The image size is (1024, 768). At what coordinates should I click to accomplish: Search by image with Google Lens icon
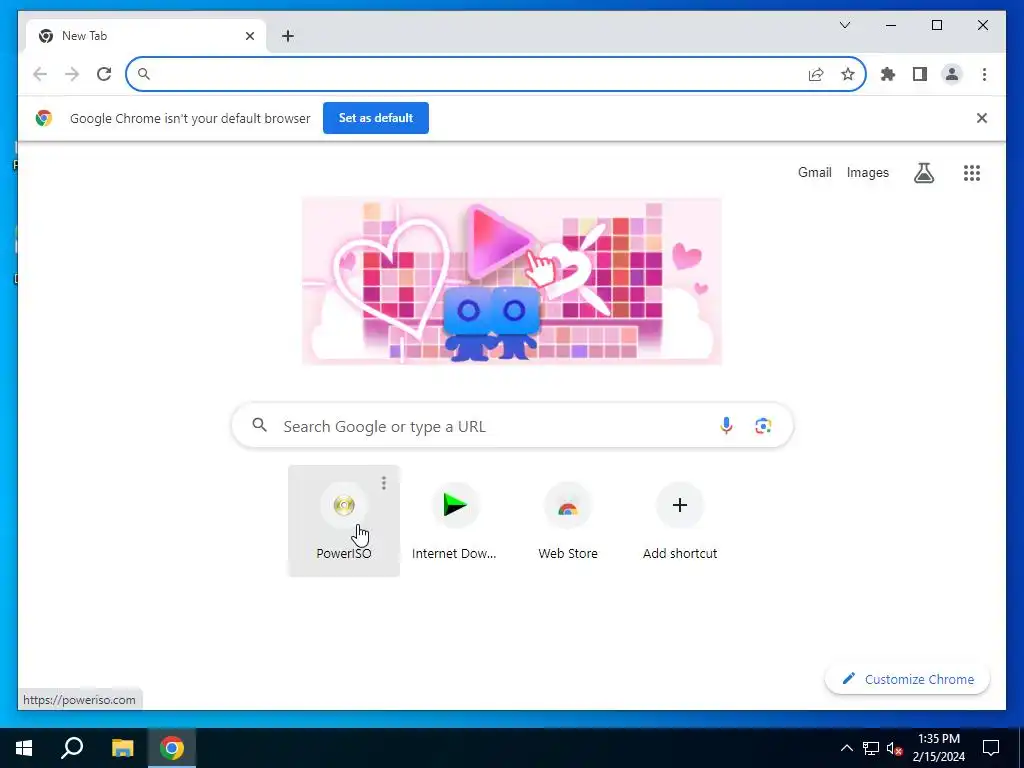pyautogui.click(x=763, y=426)
